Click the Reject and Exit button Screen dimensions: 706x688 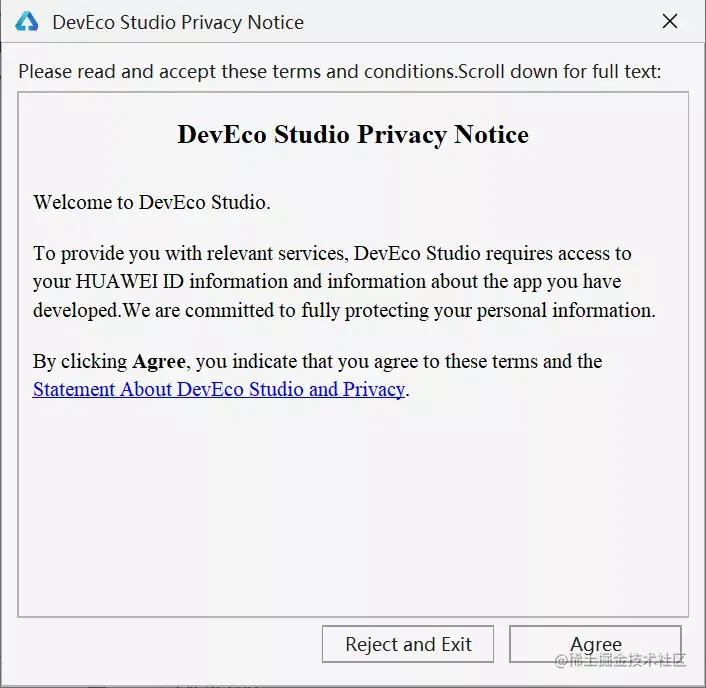coord(408,644)
